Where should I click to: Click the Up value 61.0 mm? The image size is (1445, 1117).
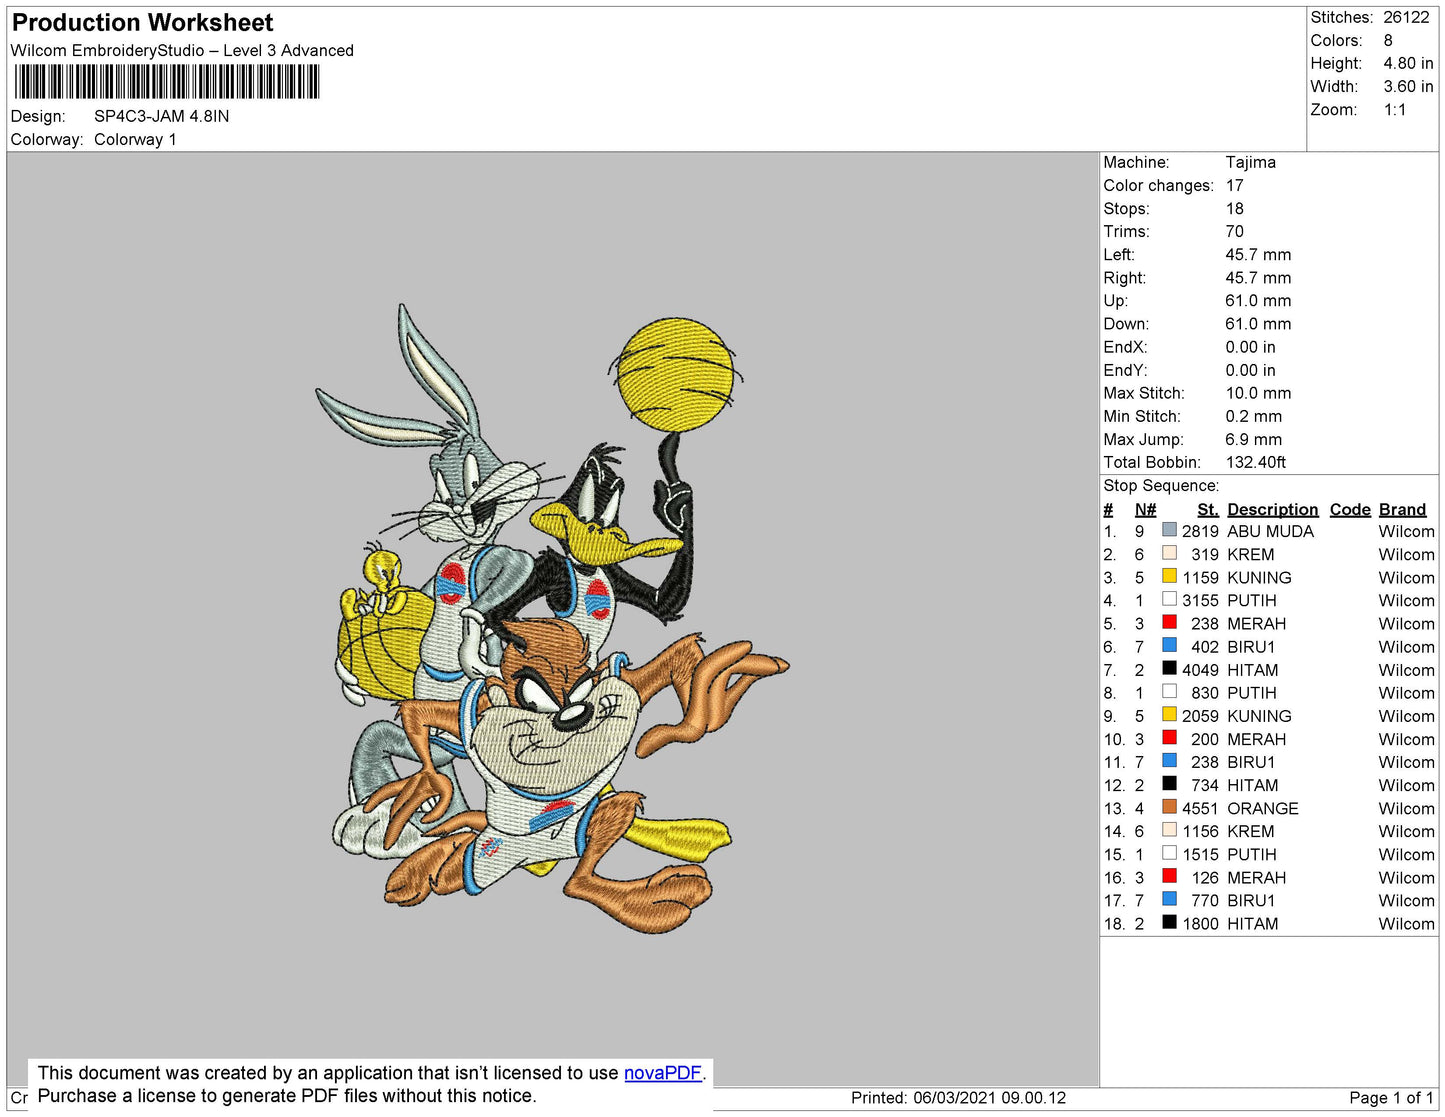1258,300
